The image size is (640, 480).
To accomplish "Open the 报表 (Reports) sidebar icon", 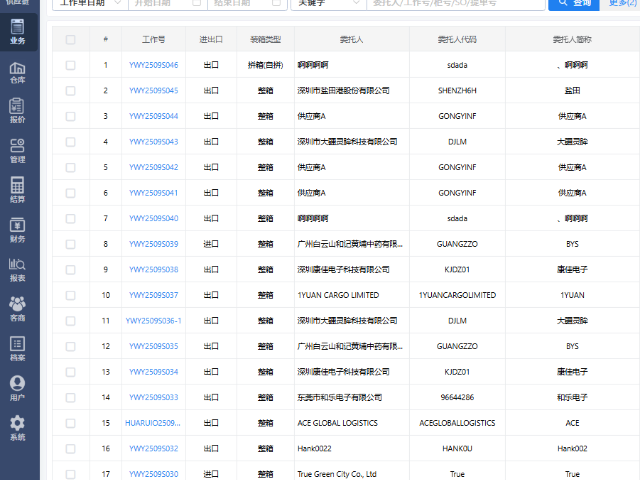I will (18, 269).
